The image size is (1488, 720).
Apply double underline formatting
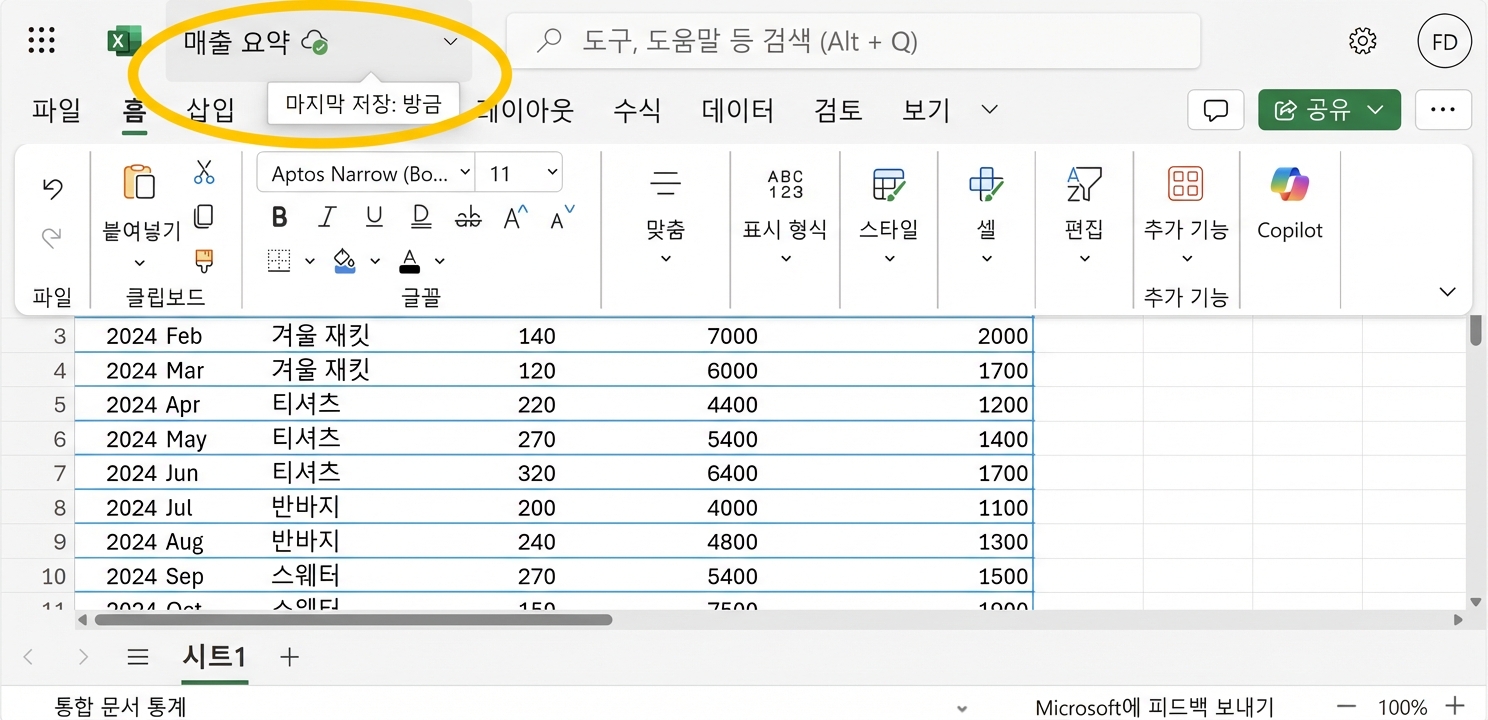coord(421,217)
